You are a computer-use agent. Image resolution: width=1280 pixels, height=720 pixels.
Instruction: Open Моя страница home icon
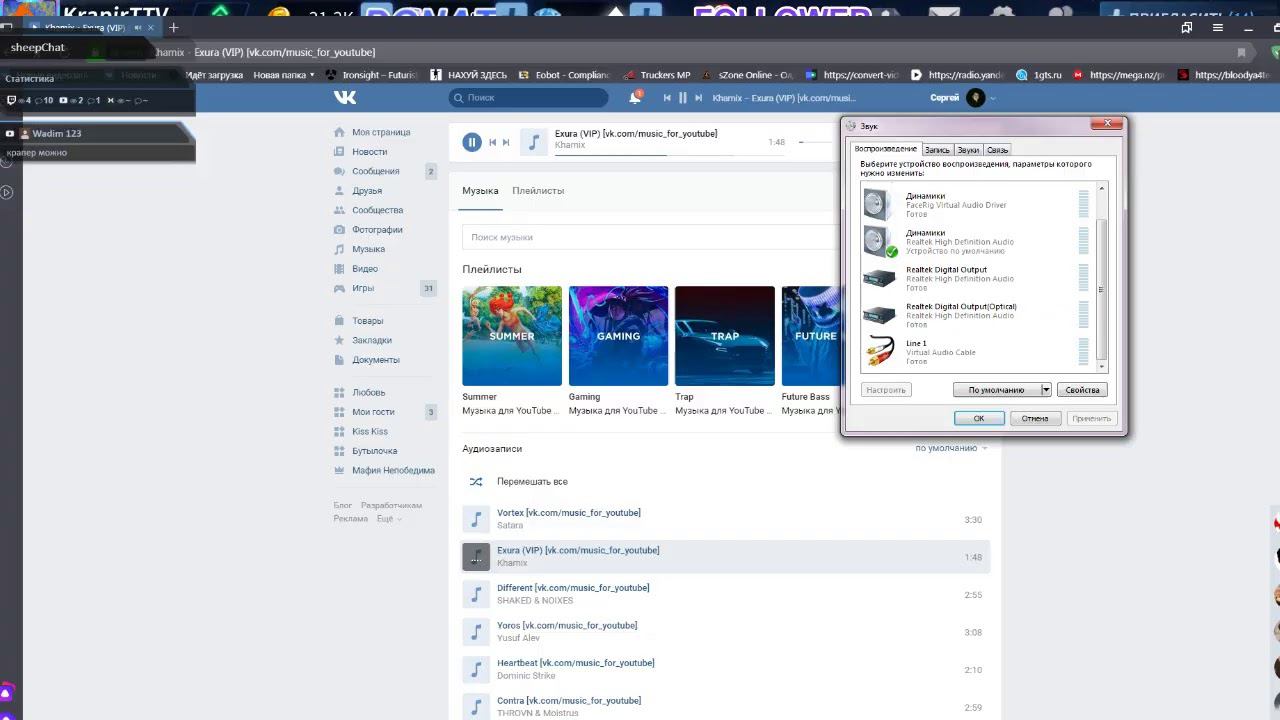pyautogui.click(x=340, y=132)
